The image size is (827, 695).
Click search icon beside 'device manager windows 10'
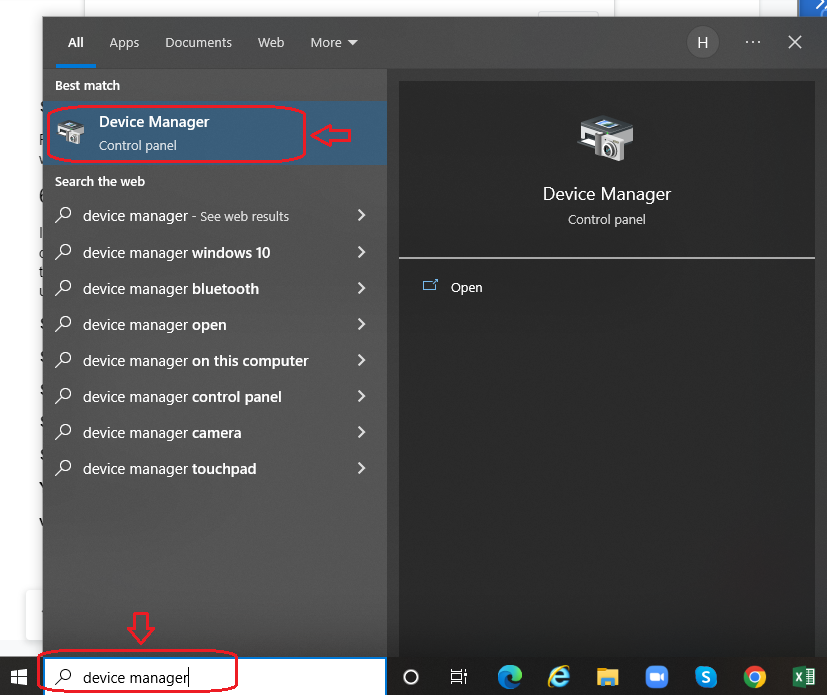[63, 252]
